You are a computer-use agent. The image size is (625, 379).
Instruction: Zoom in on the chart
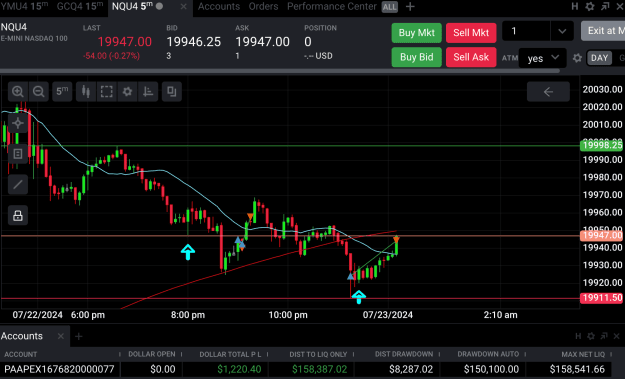point(18,92)
